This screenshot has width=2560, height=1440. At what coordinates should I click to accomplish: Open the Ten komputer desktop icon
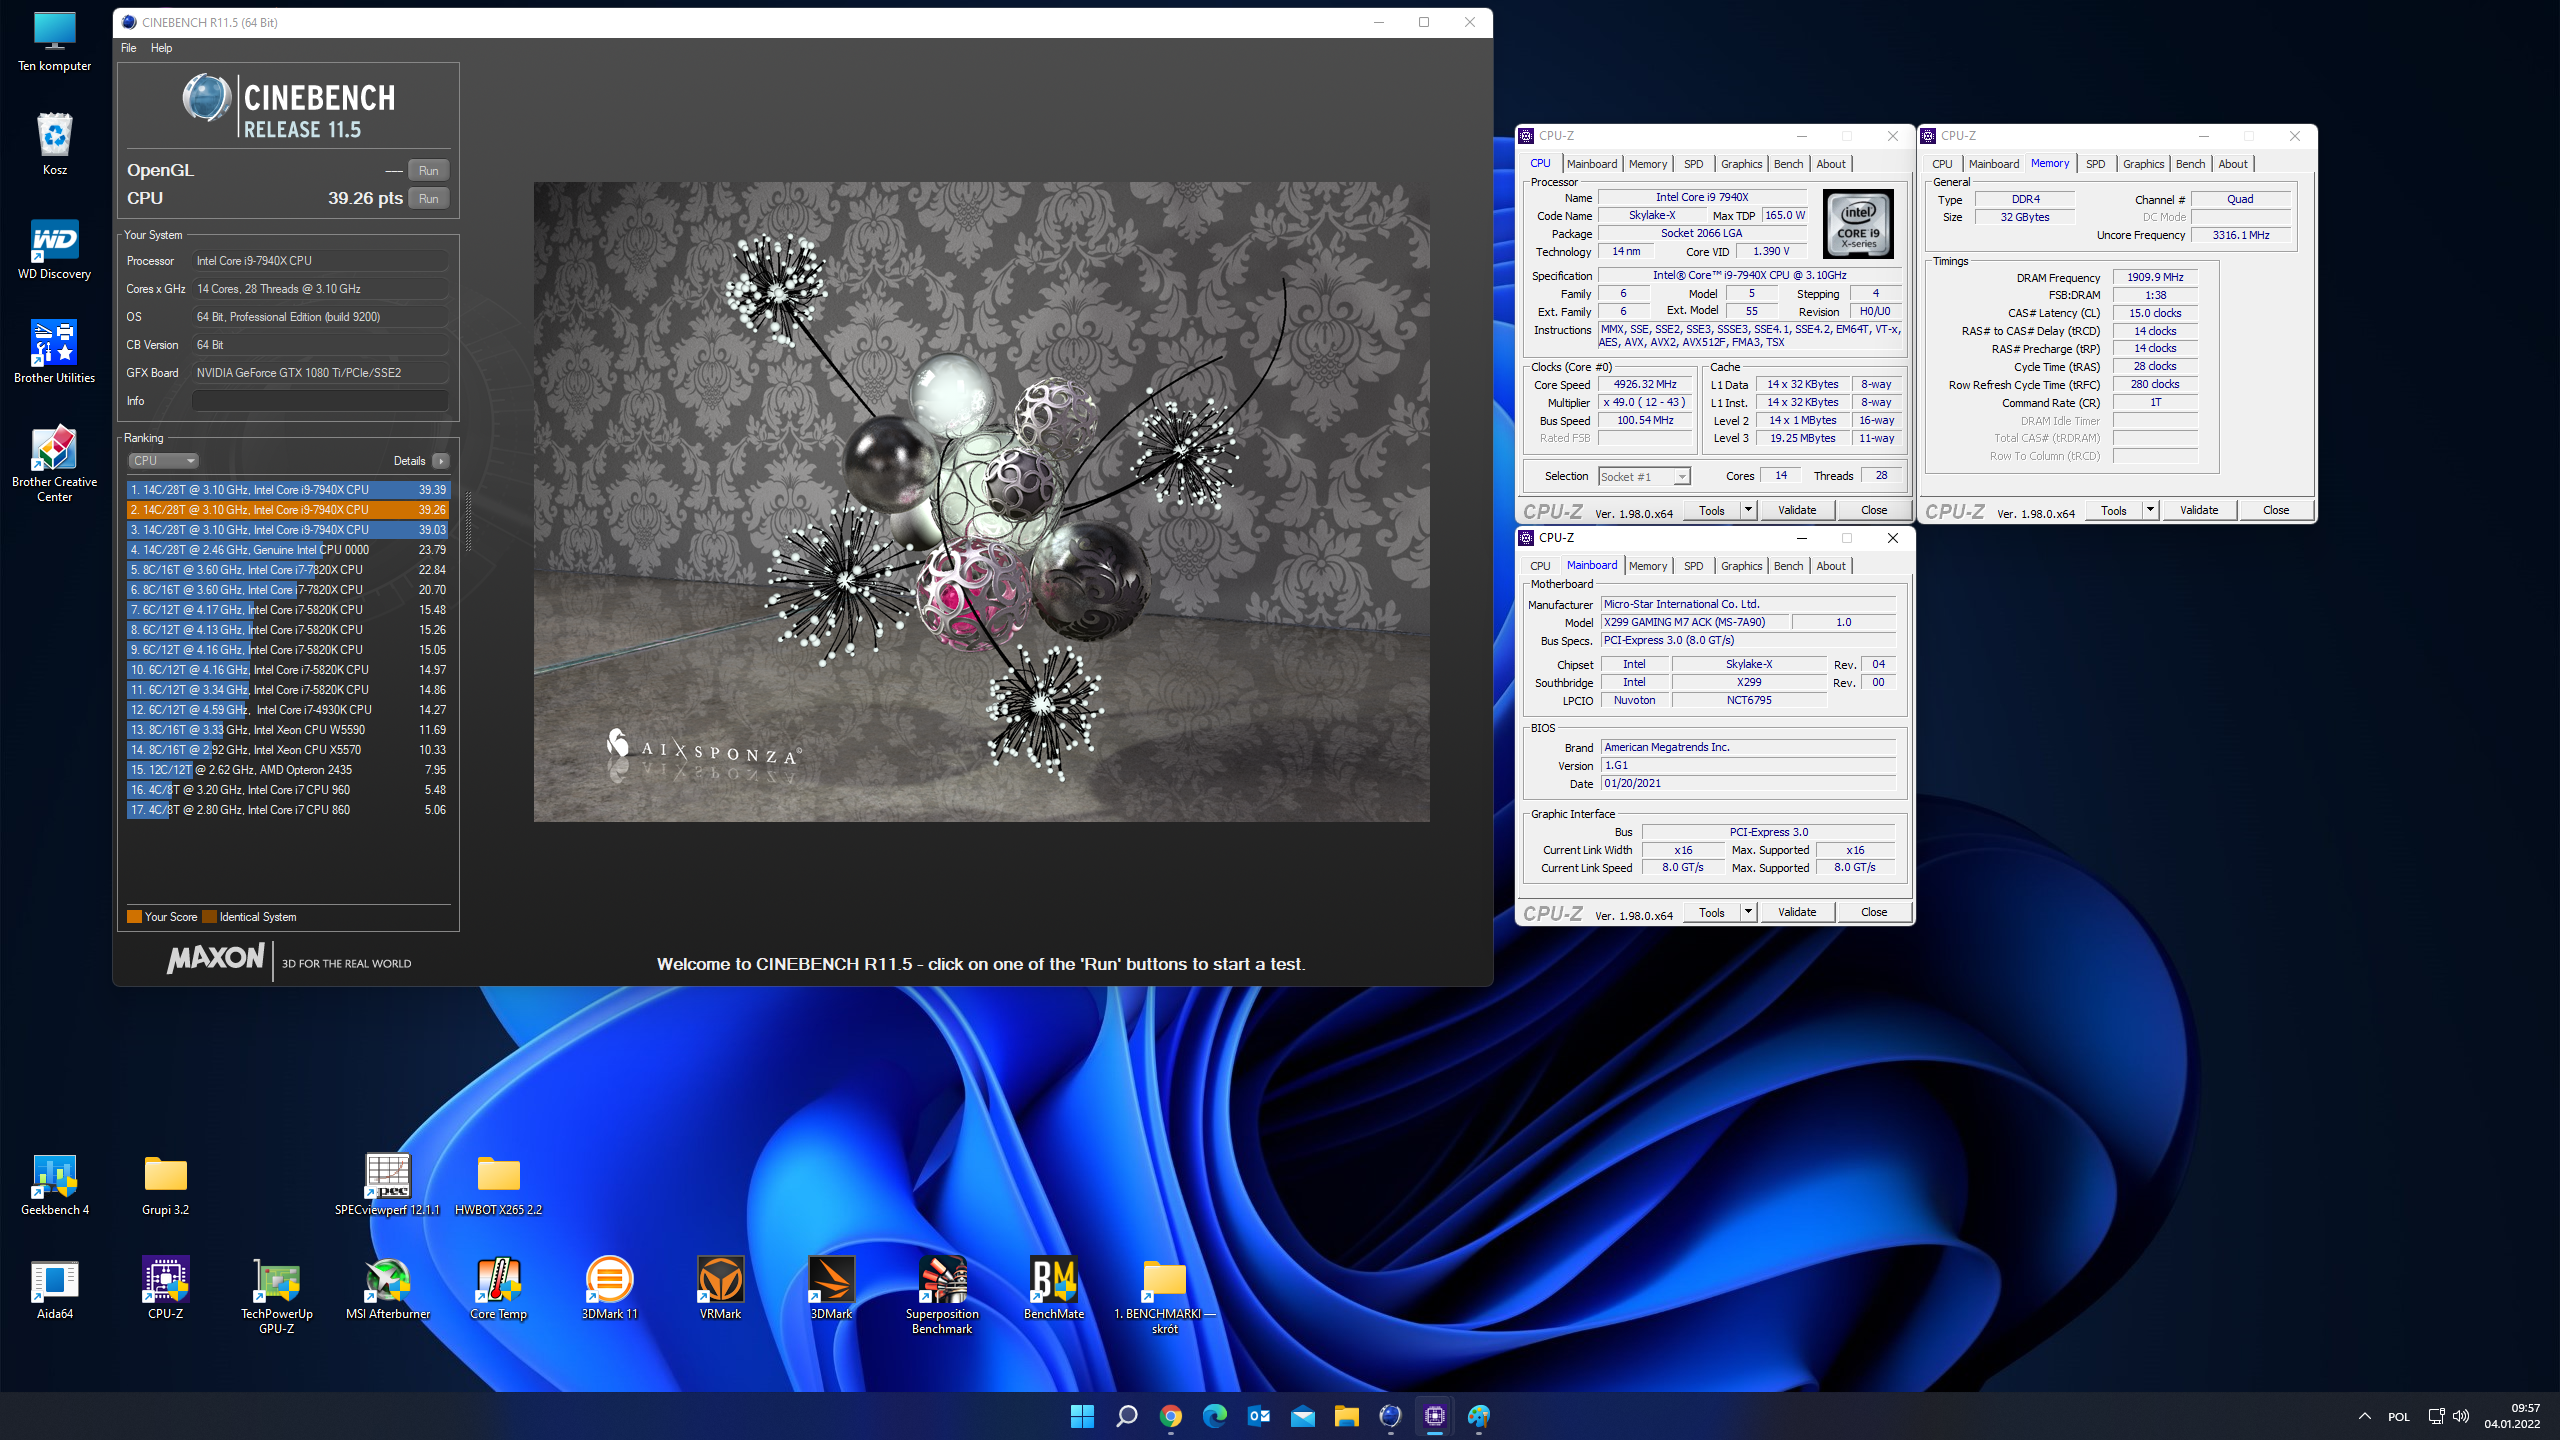click(x=55, y=42)
